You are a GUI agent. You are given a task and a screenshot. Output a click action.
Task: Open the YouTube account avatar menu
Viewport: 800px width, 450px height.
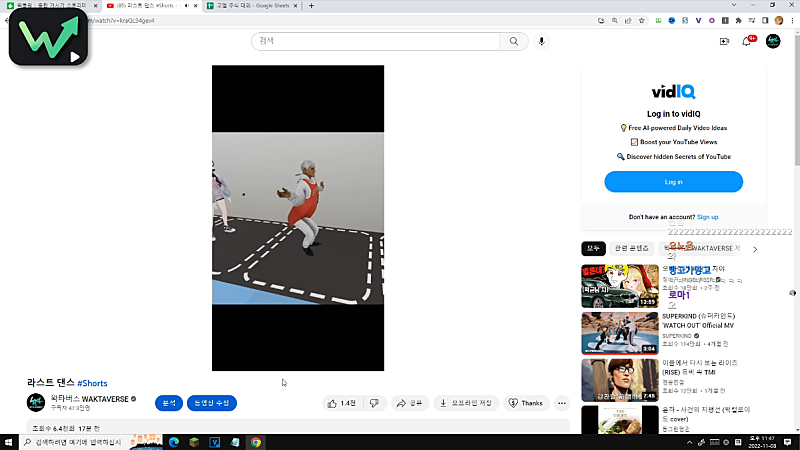(773, 41)
